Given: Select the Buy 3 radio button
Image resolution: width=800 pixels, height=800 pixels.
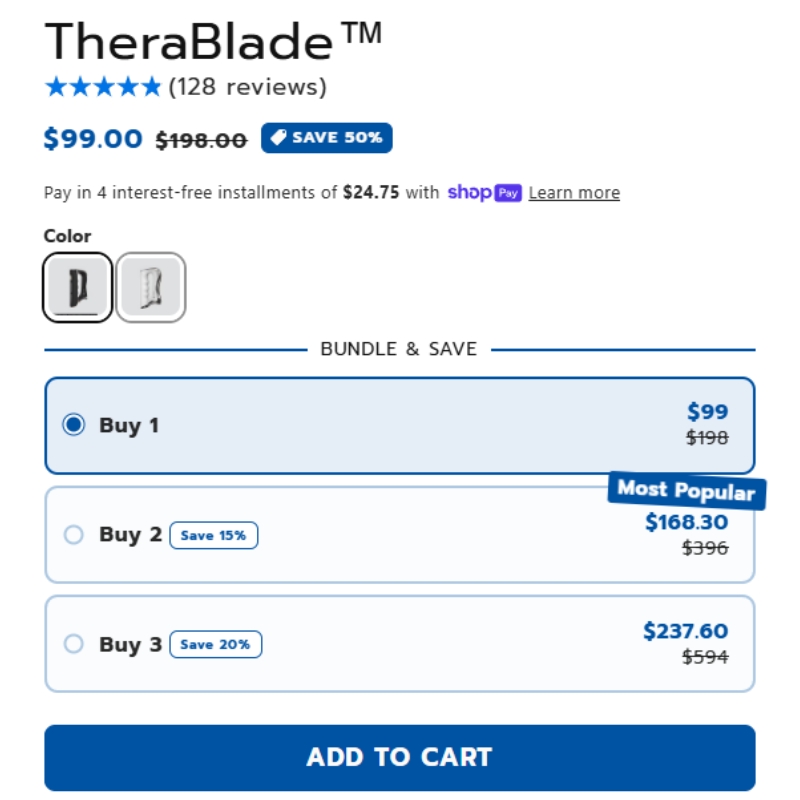Looking at the screenshot, I should (73, 643).
